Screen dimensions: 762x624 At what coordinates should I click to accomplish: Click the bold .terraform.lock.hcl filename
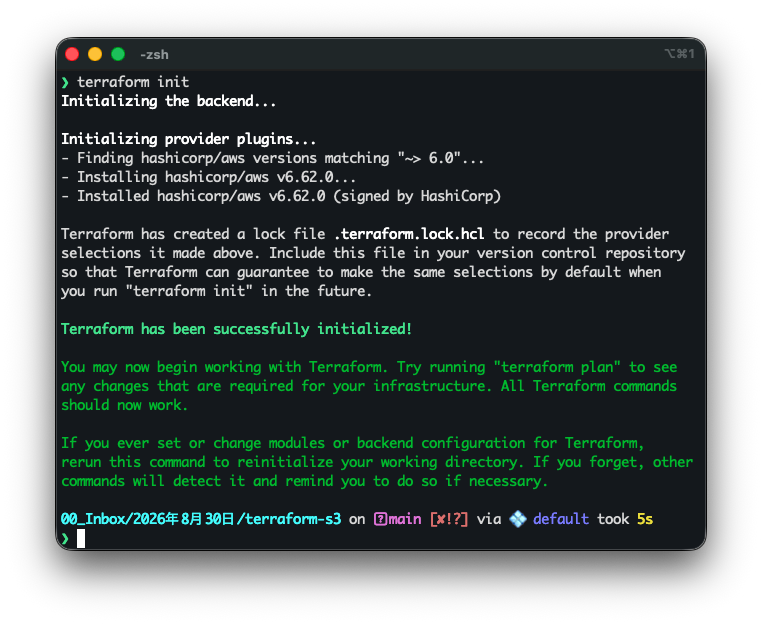coord(409,234)
